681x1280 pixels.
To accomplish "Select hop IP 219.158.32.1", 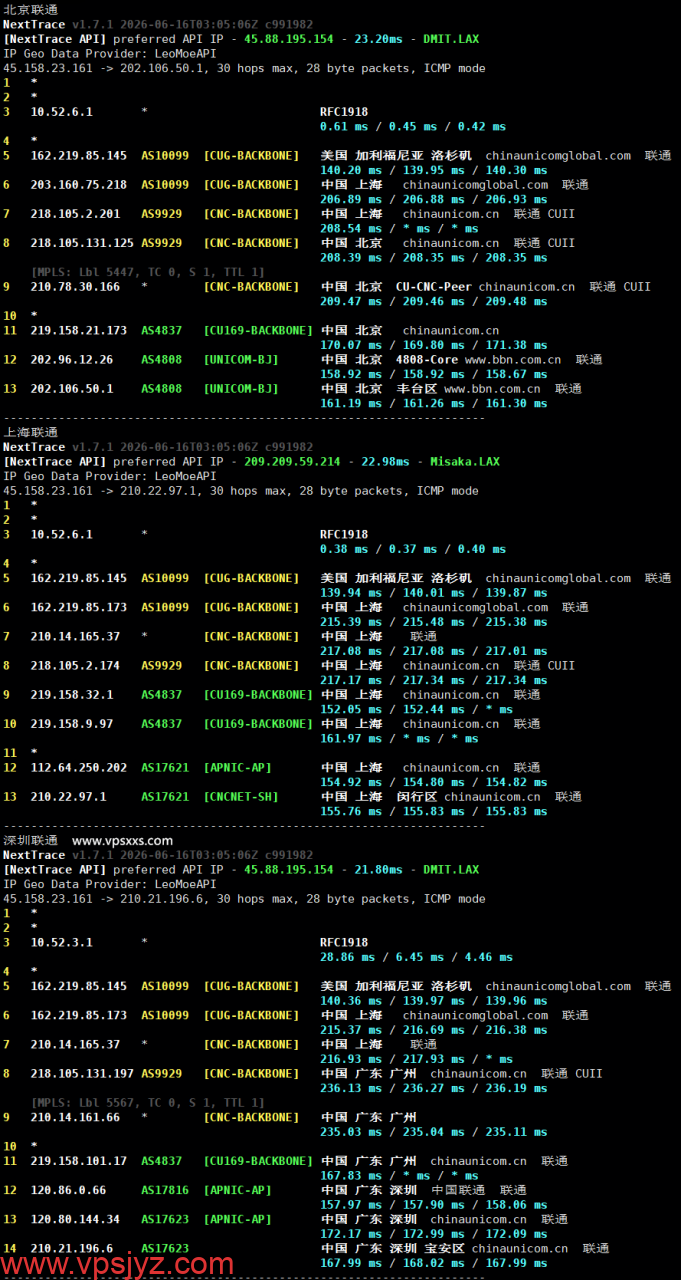I will click(x=72, y=695).
